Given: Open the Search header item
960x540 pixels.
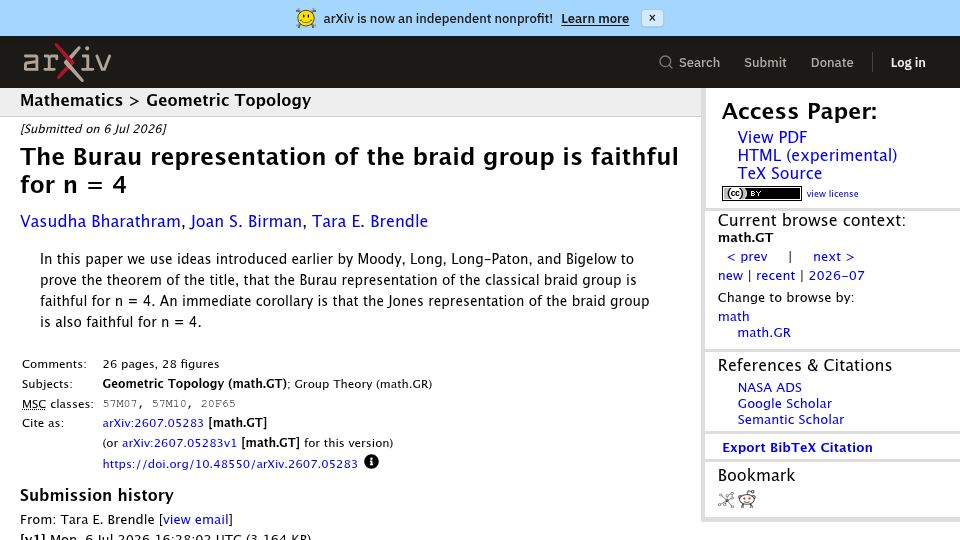Looking at the screenshot, I should tap(689, 62).
